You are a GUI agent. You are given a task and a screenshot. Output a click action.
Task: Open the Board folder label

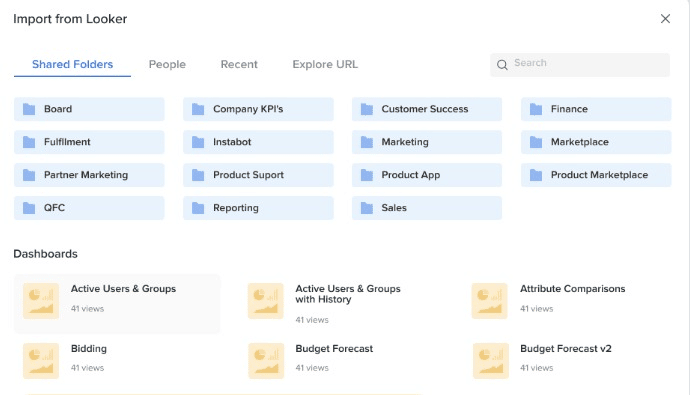click(x=58, y=109)
